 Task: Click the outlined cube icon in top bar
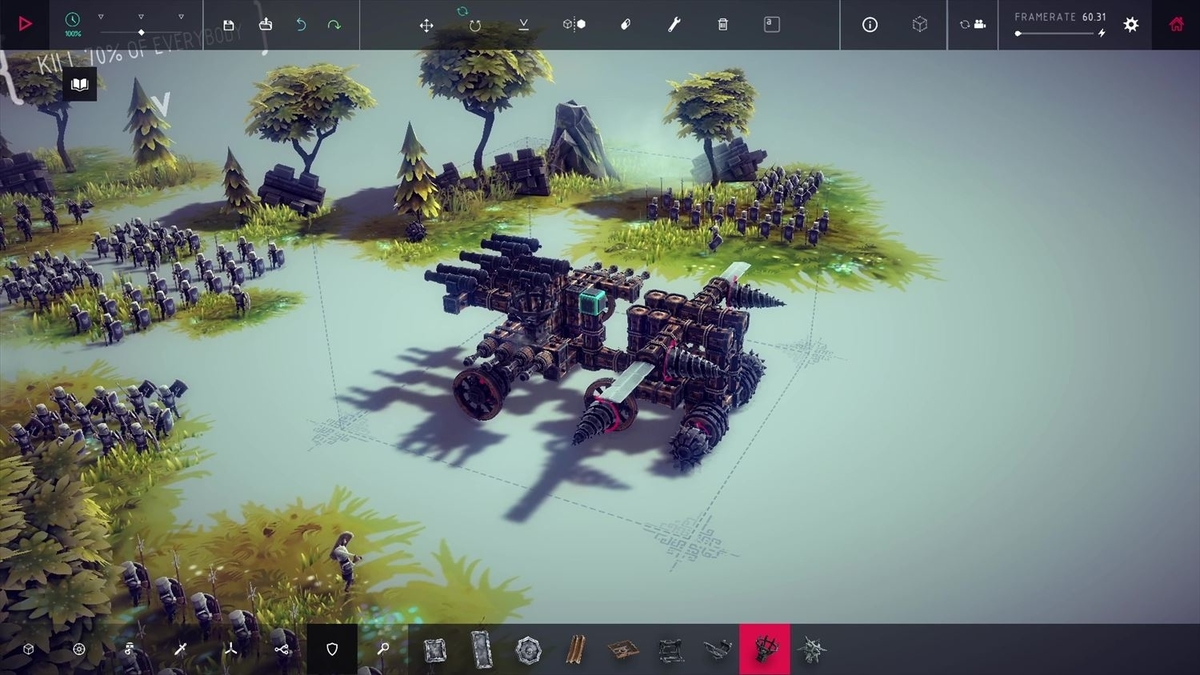pos(920,25)
